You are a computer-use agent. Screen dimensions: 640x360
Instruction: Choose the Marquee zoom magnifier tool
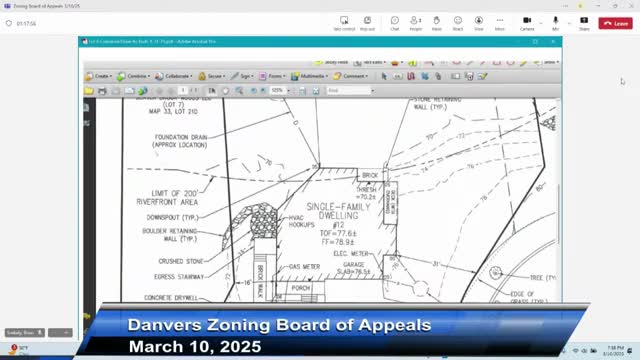pos(239,91)
